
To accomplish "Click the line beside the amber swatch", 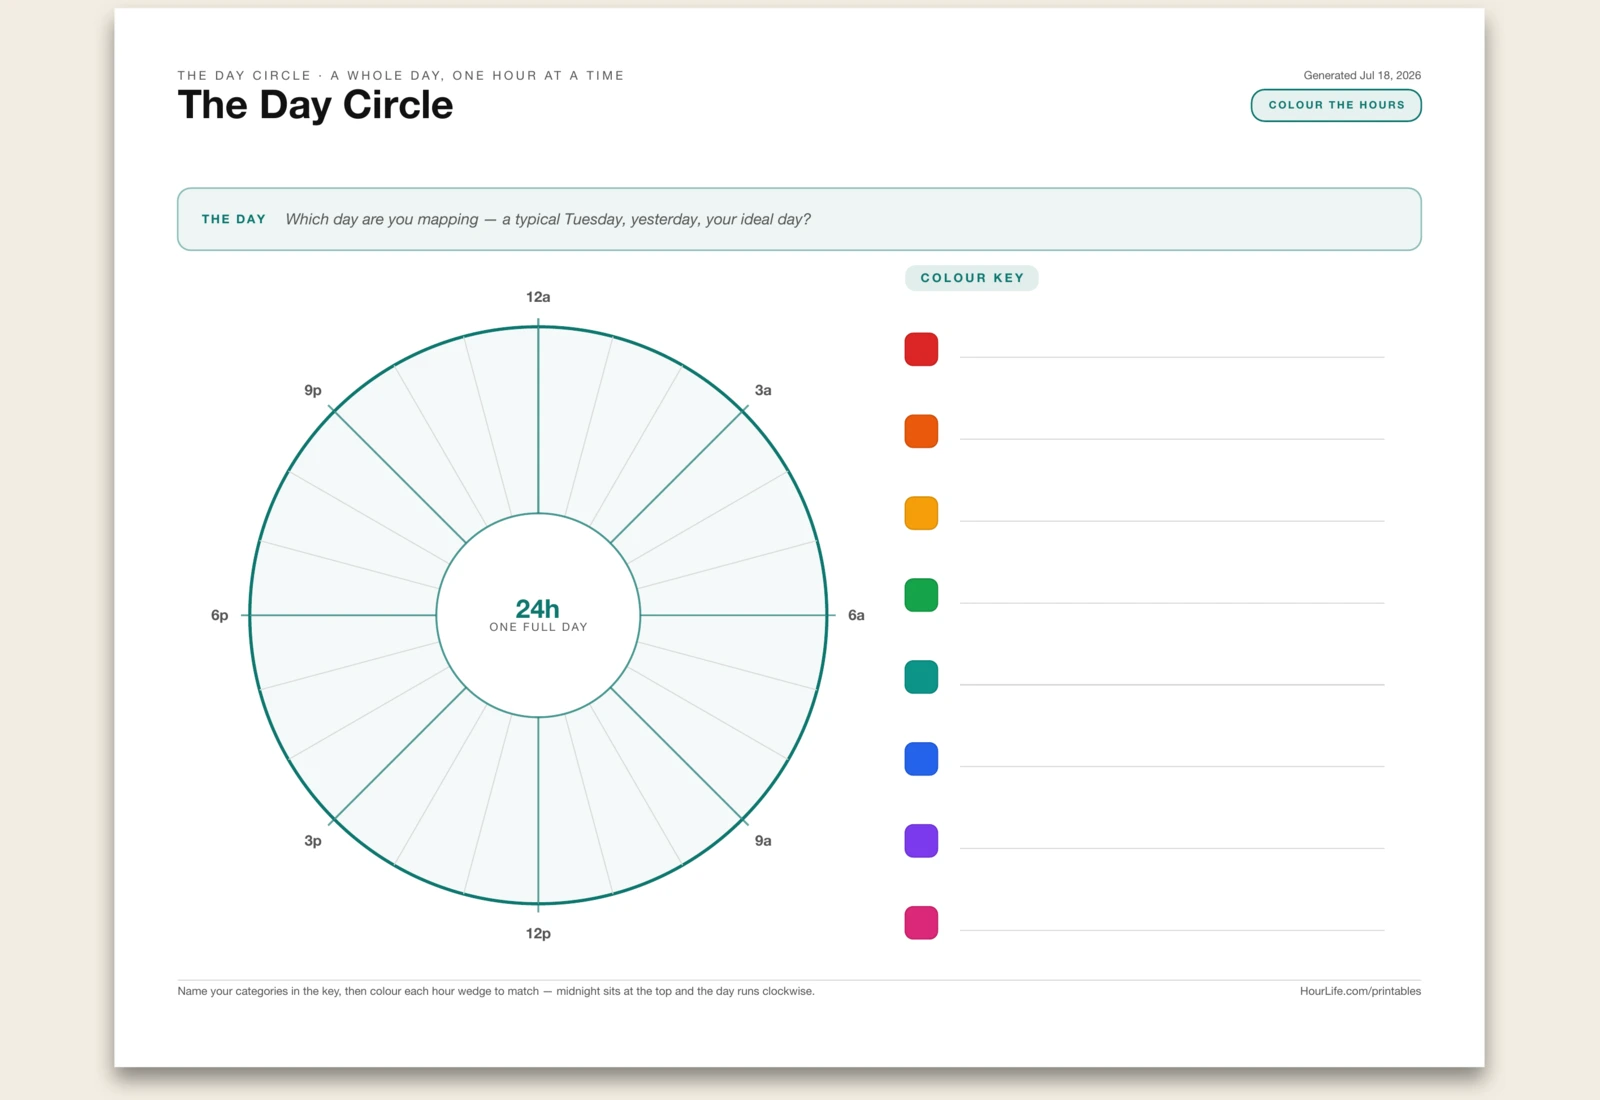I will [x=1172, y=520].
